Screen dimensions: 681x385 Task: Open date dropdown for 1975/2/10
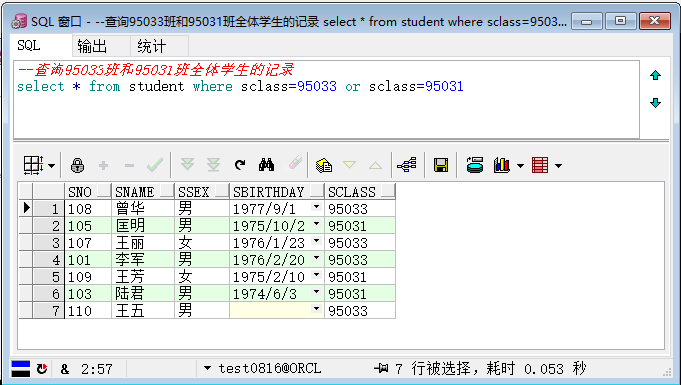[x=316, y=275]
